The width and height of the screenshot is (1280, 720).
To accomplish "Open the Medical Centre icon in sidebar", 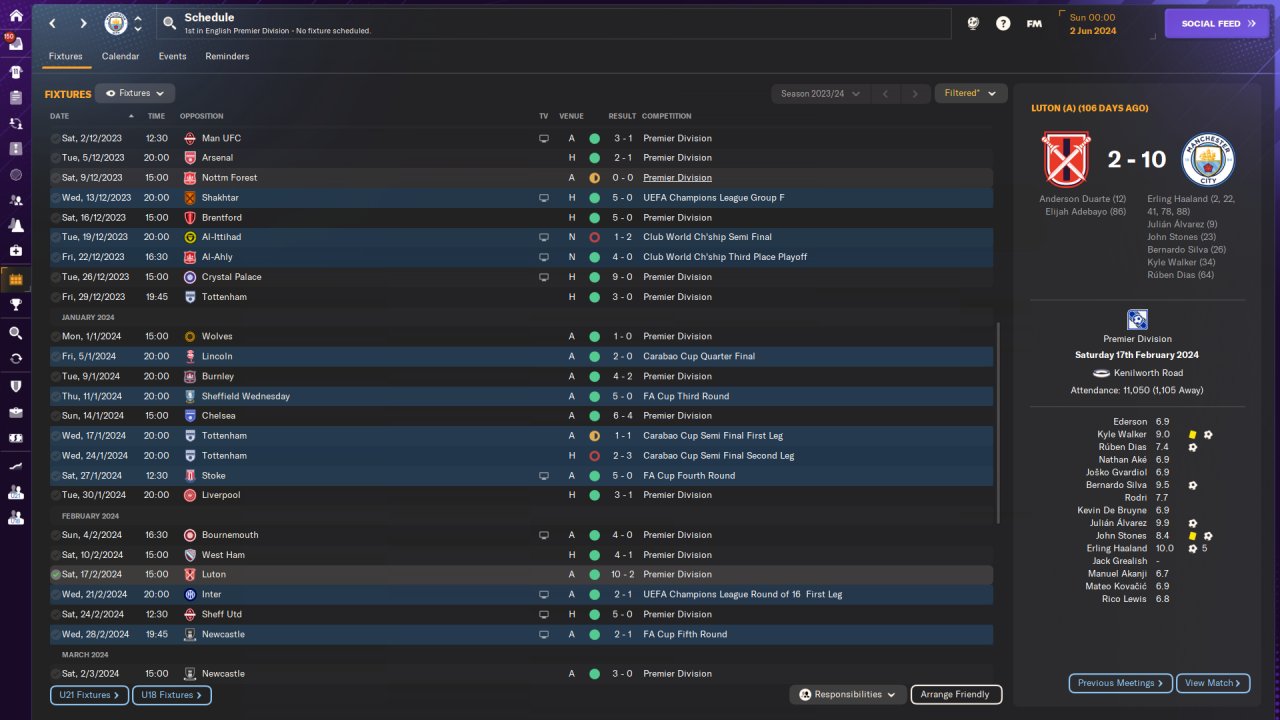I will click(15, 251).
